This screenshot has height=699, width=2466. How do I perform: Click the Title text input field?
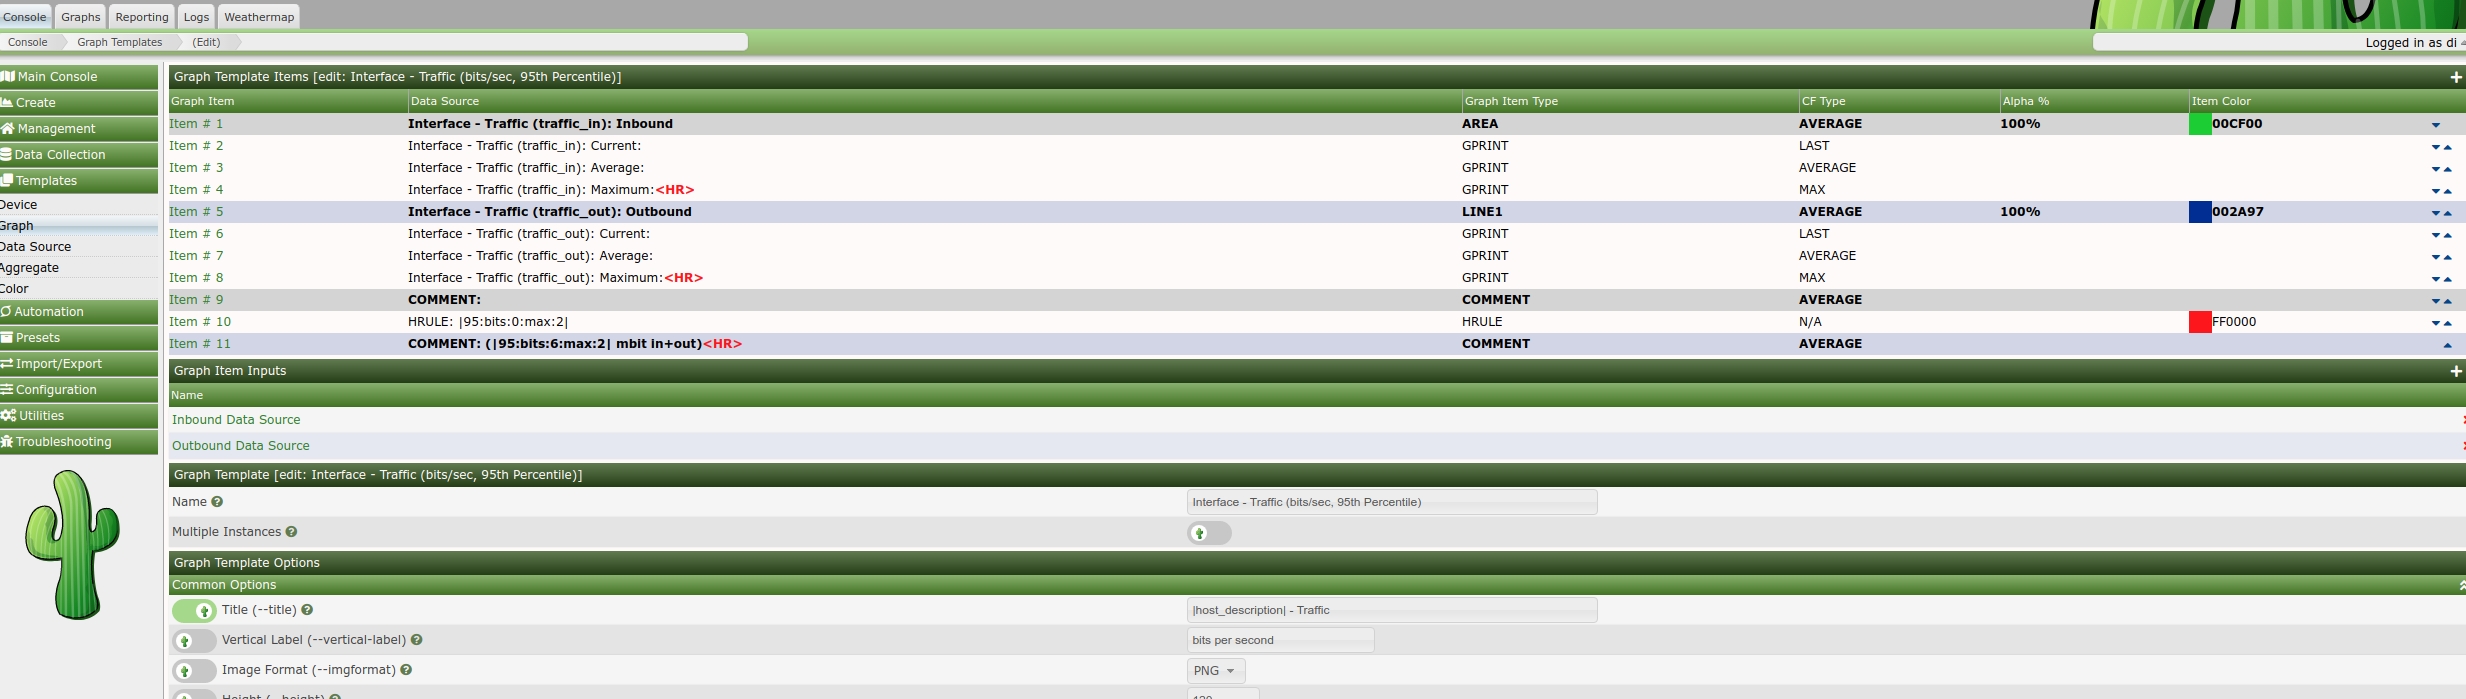coord(1392,610)
